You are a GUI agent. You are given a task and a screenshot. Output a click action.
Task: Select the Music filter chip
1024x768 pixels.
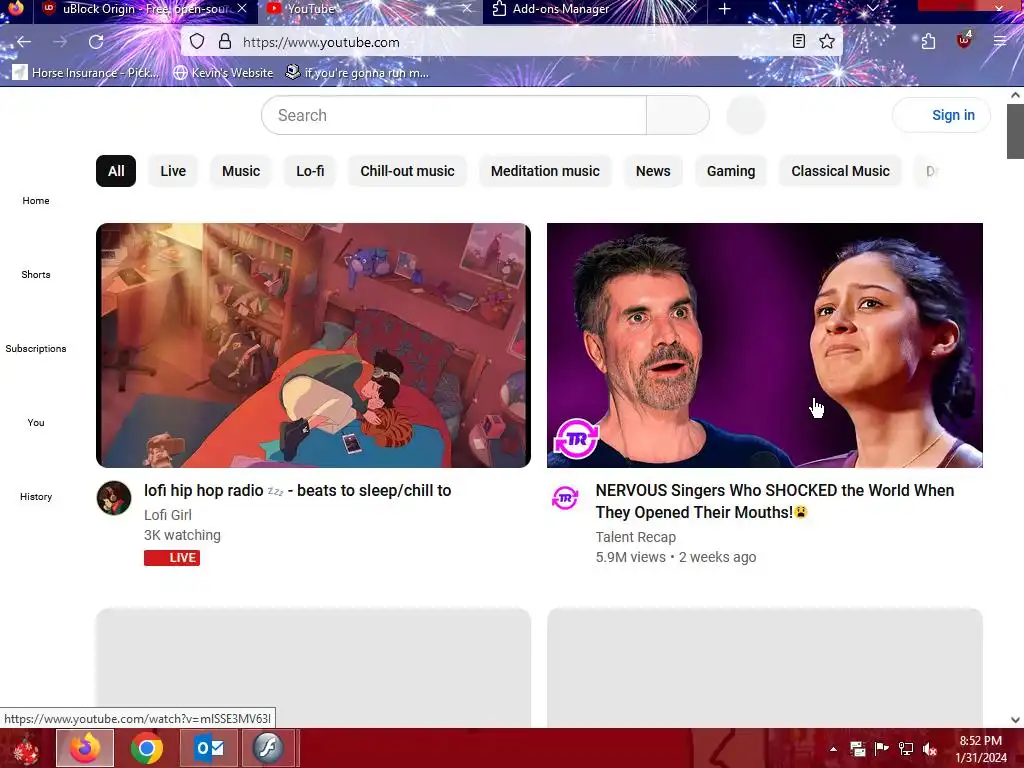[x=241, y=171]
